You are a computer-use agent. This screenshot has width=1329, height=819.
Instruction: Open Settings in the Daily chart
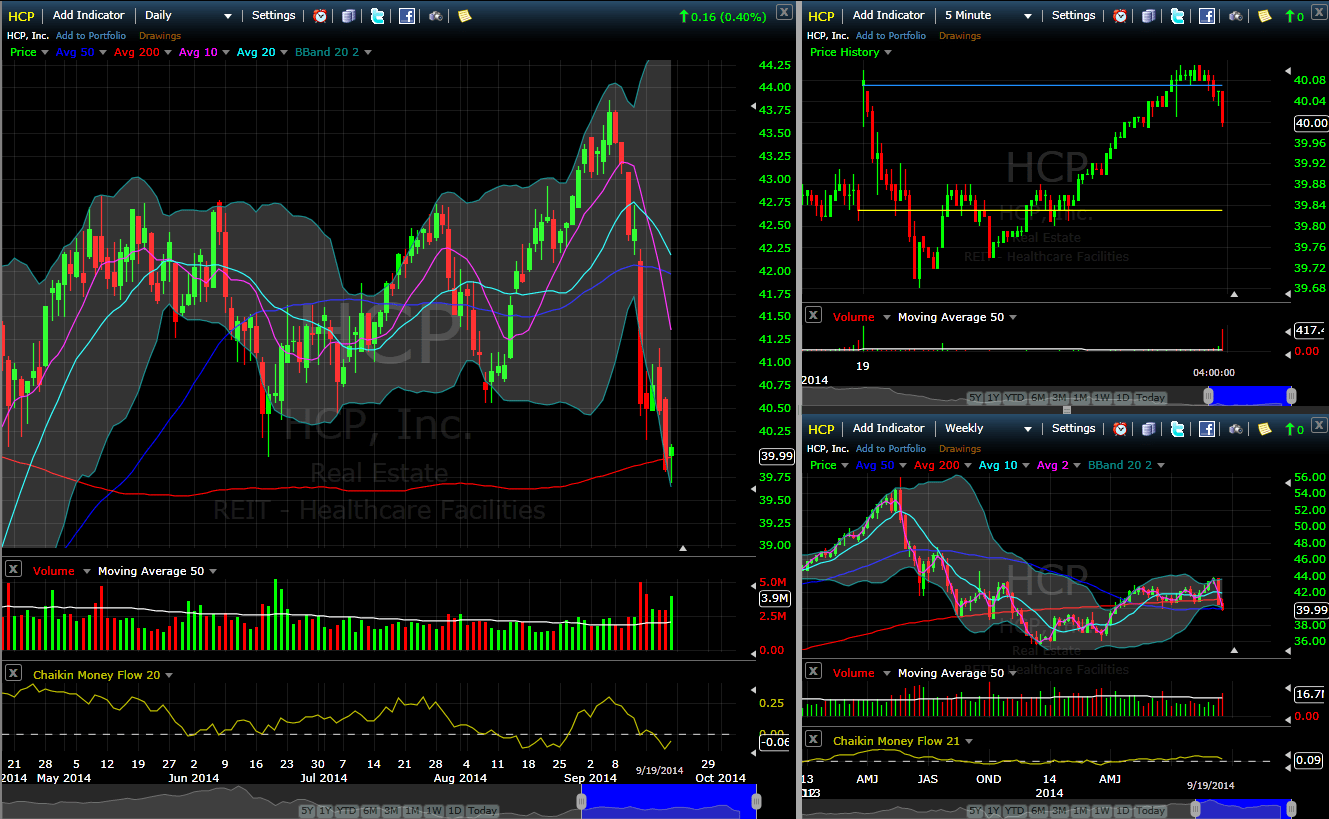coord(273,16)
